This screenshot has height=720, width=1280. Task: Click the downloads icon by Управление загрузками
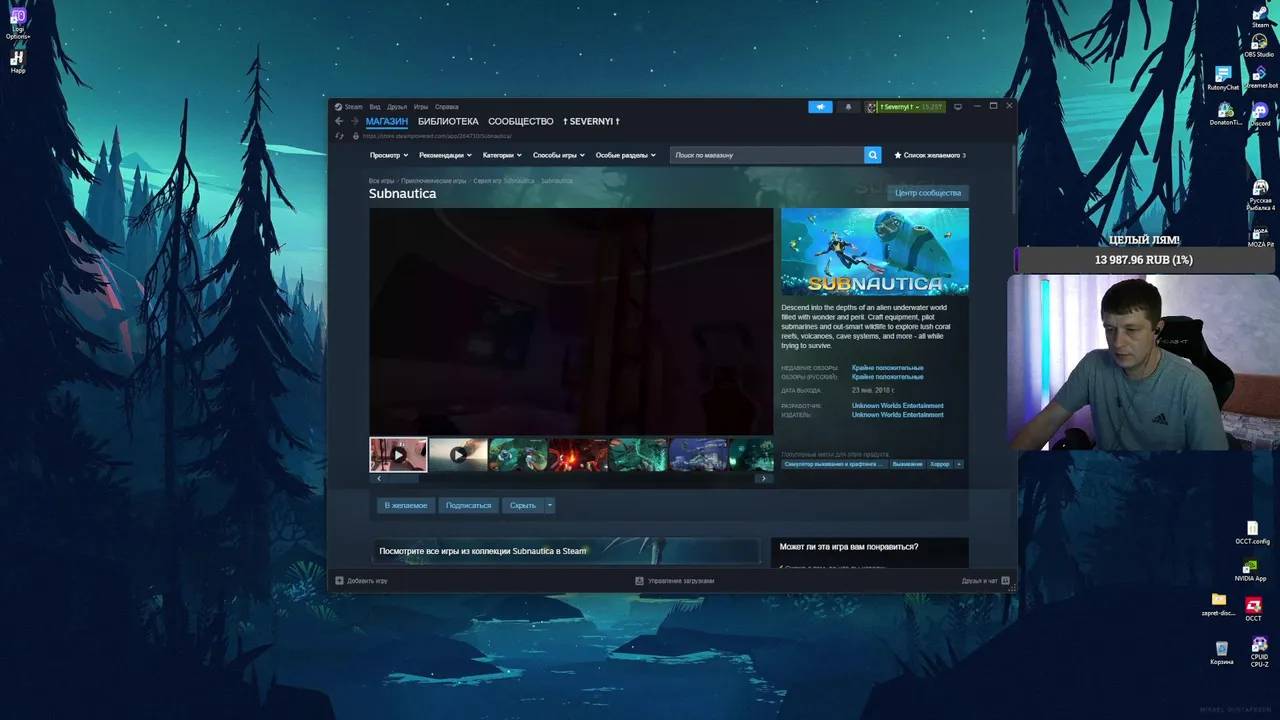pyautogui.click(x=640, y=580)
